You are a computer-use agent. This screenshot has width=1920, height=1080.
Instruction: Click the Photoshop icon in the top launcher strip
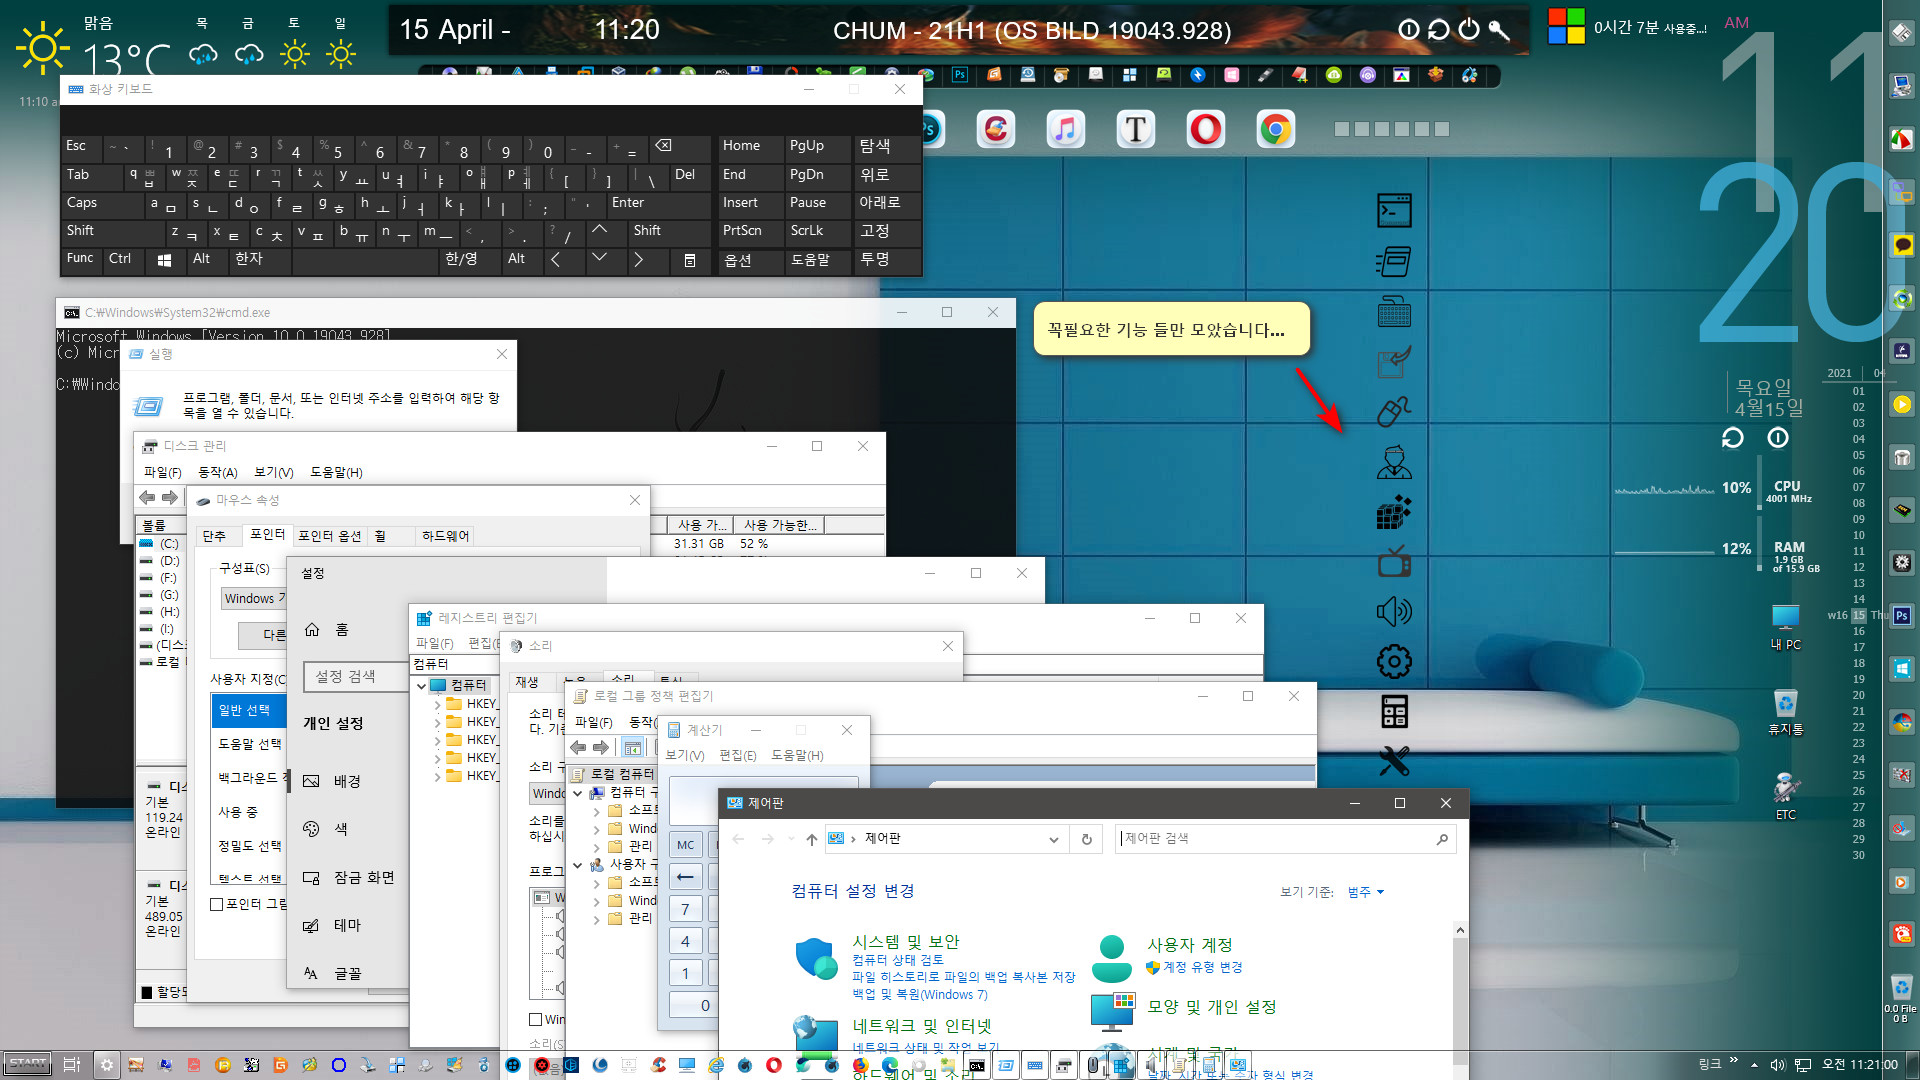point(959,75)
